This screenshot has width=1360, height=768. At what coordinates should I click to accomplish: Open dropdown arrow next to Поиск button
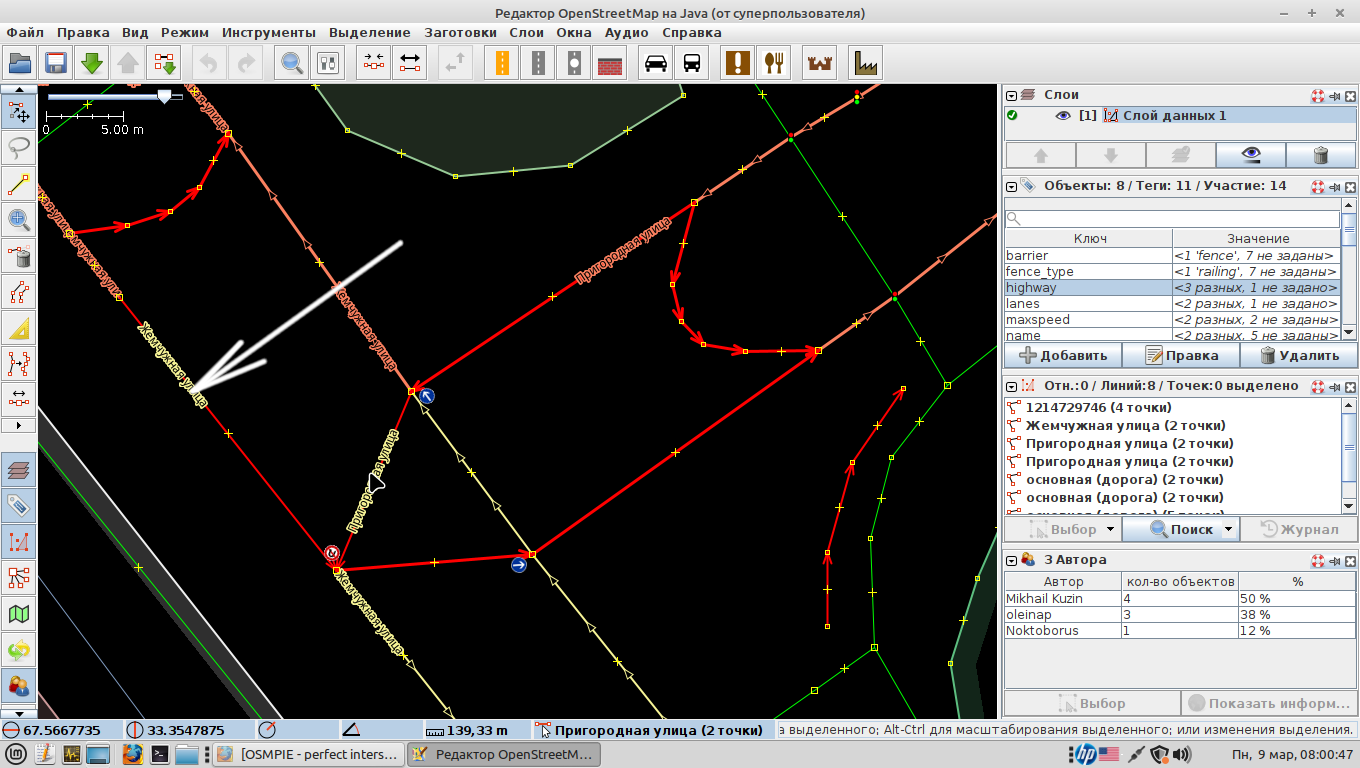click(x=1229, y=529)
